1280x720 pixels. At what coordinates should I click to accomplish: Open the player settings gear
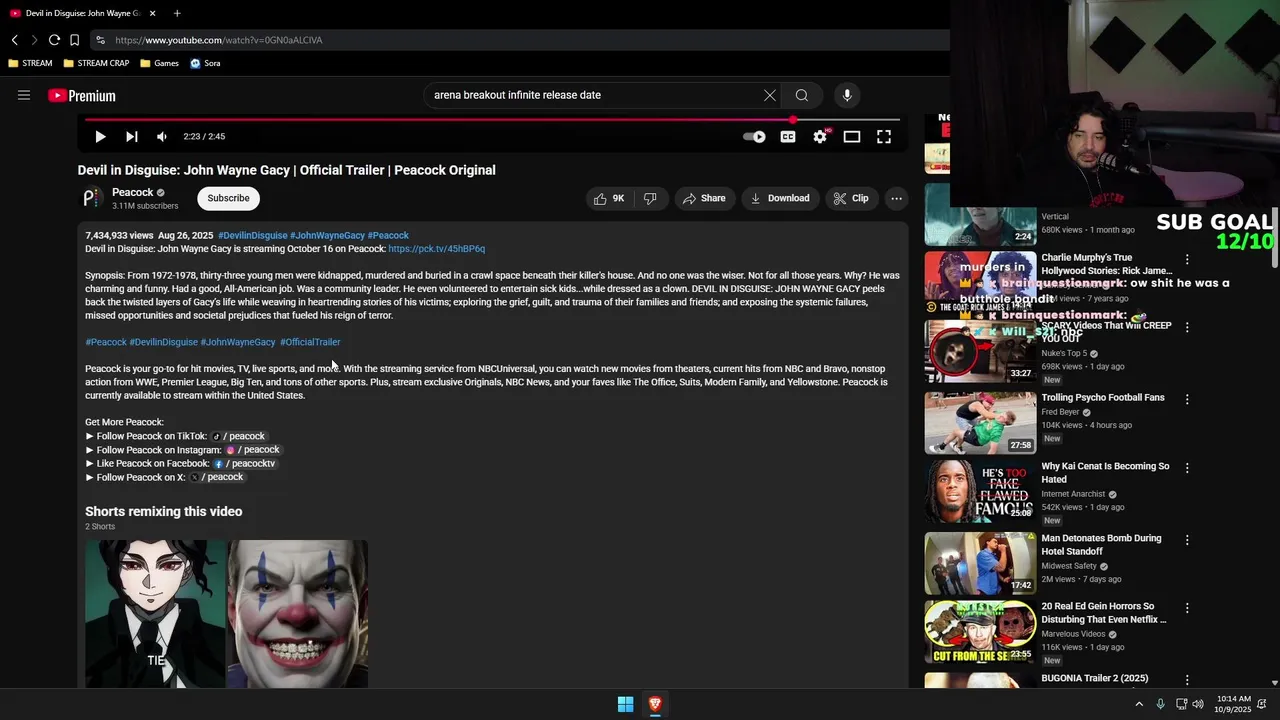coord(820,137)
